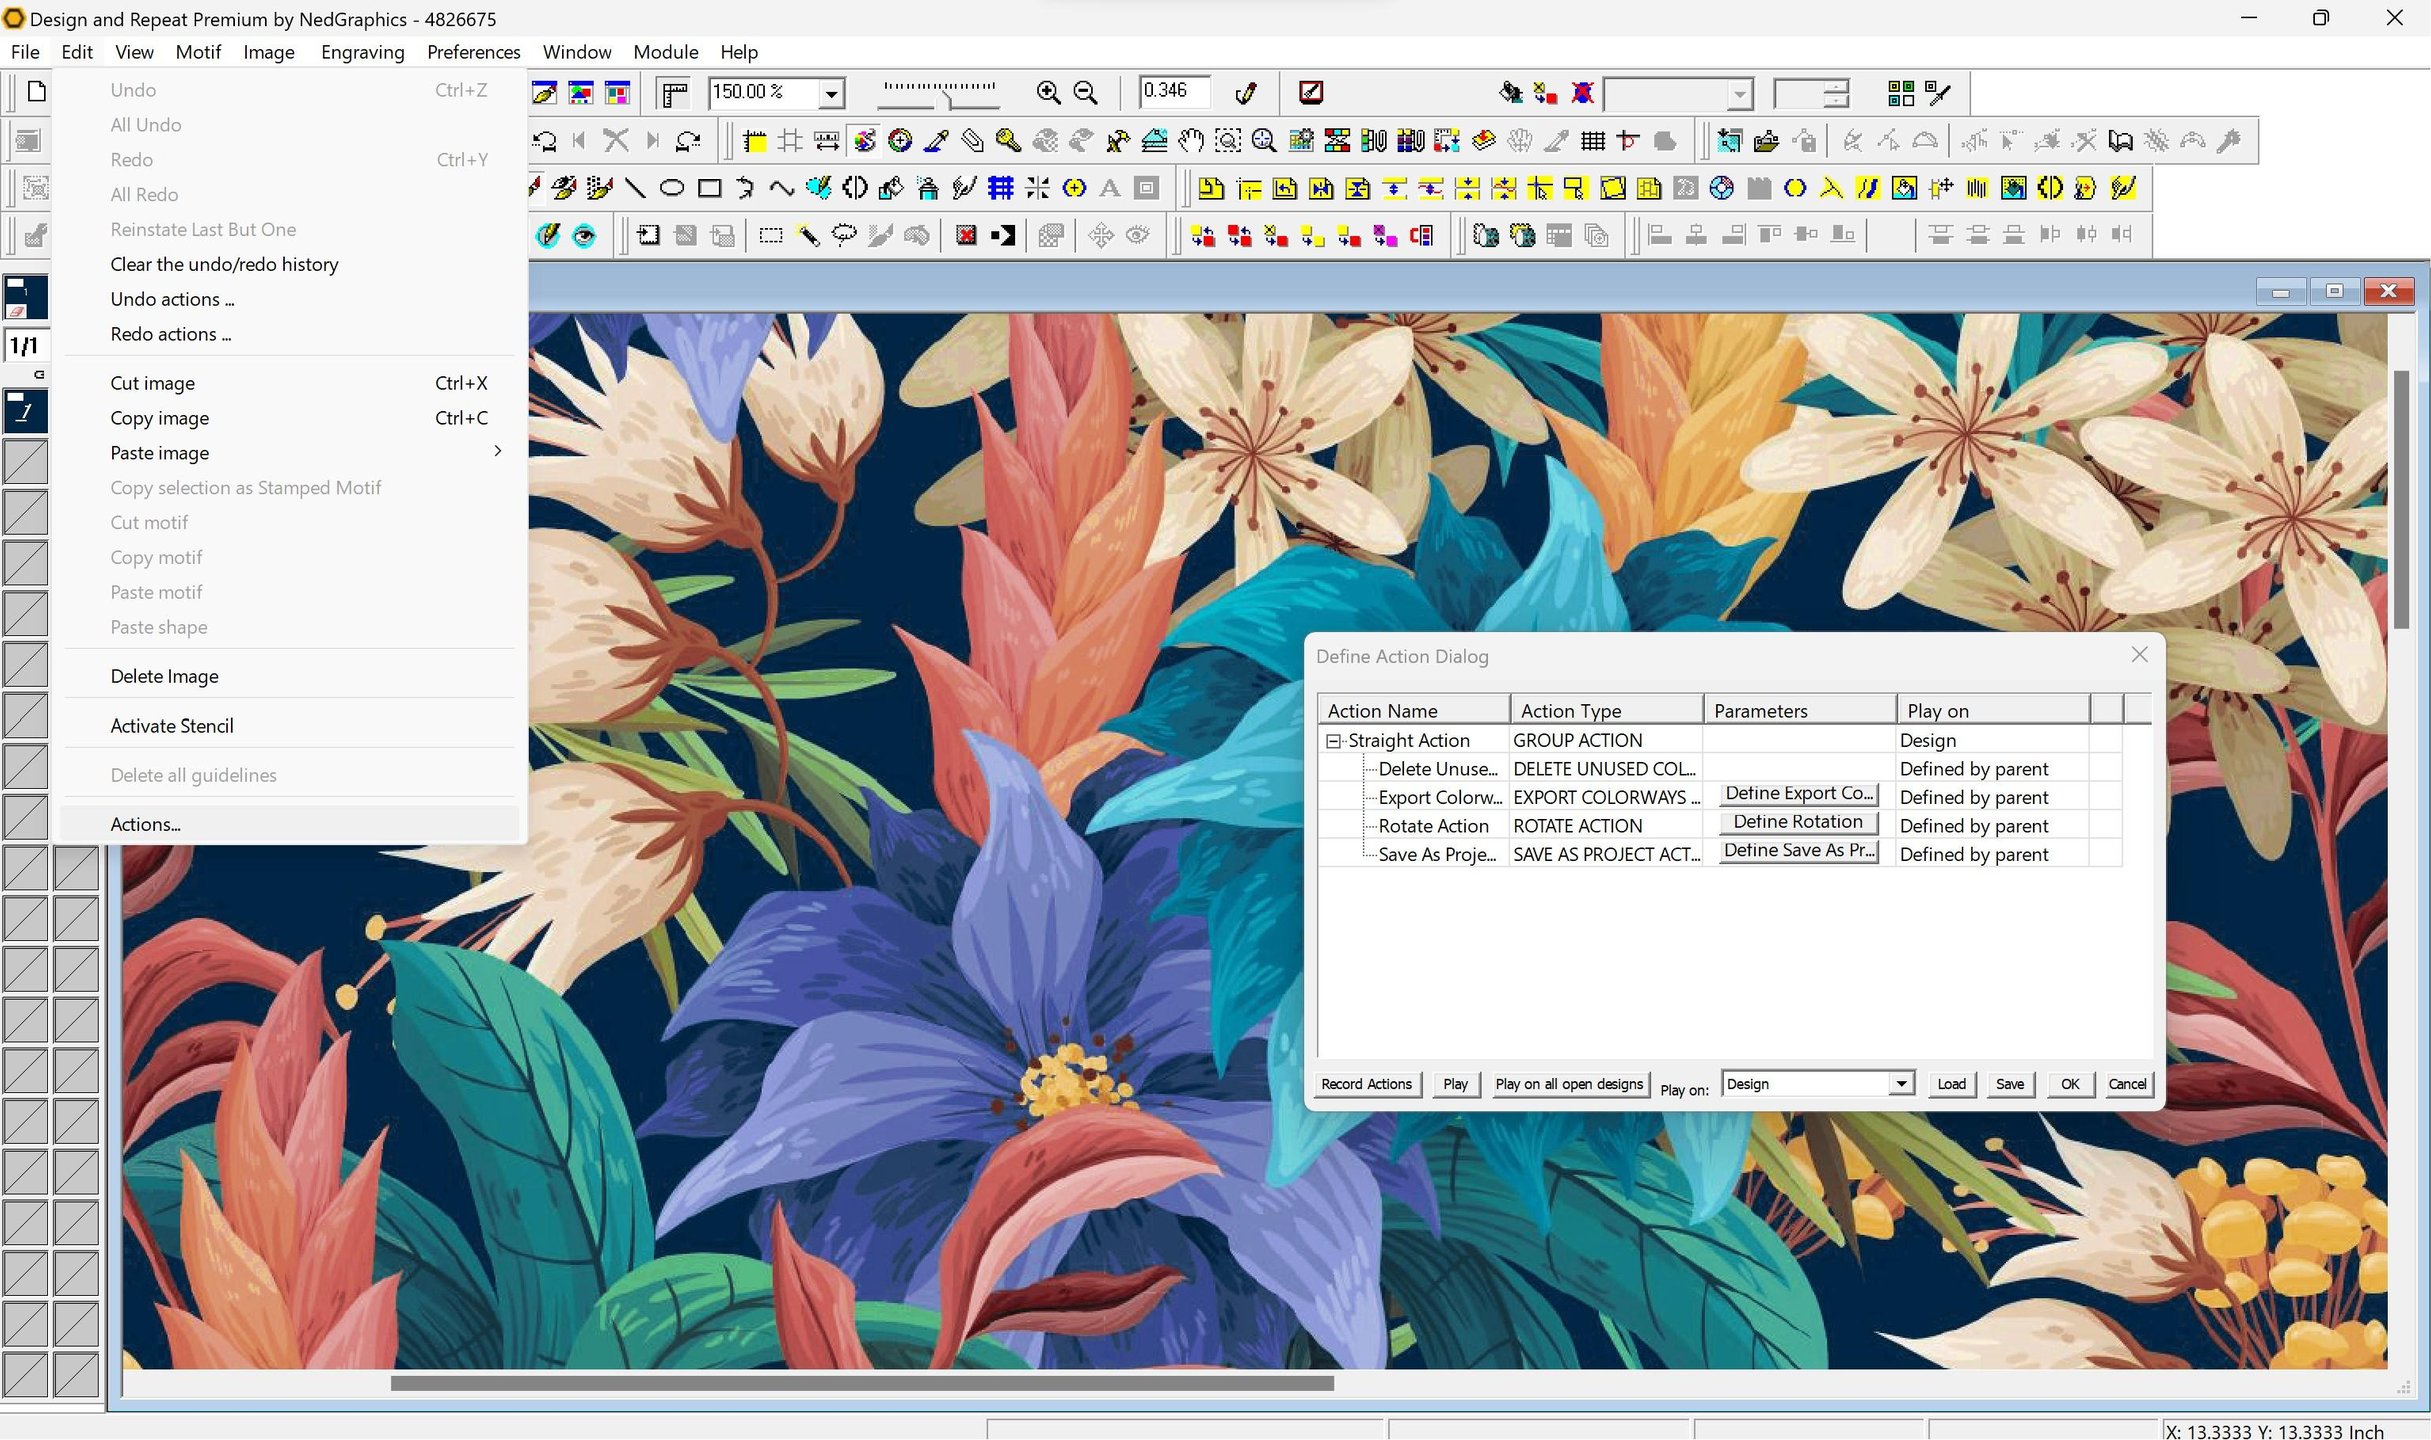Click the Define Rotation button
Viewport: 2431px width, 1440px height.
pos(1797,822)
